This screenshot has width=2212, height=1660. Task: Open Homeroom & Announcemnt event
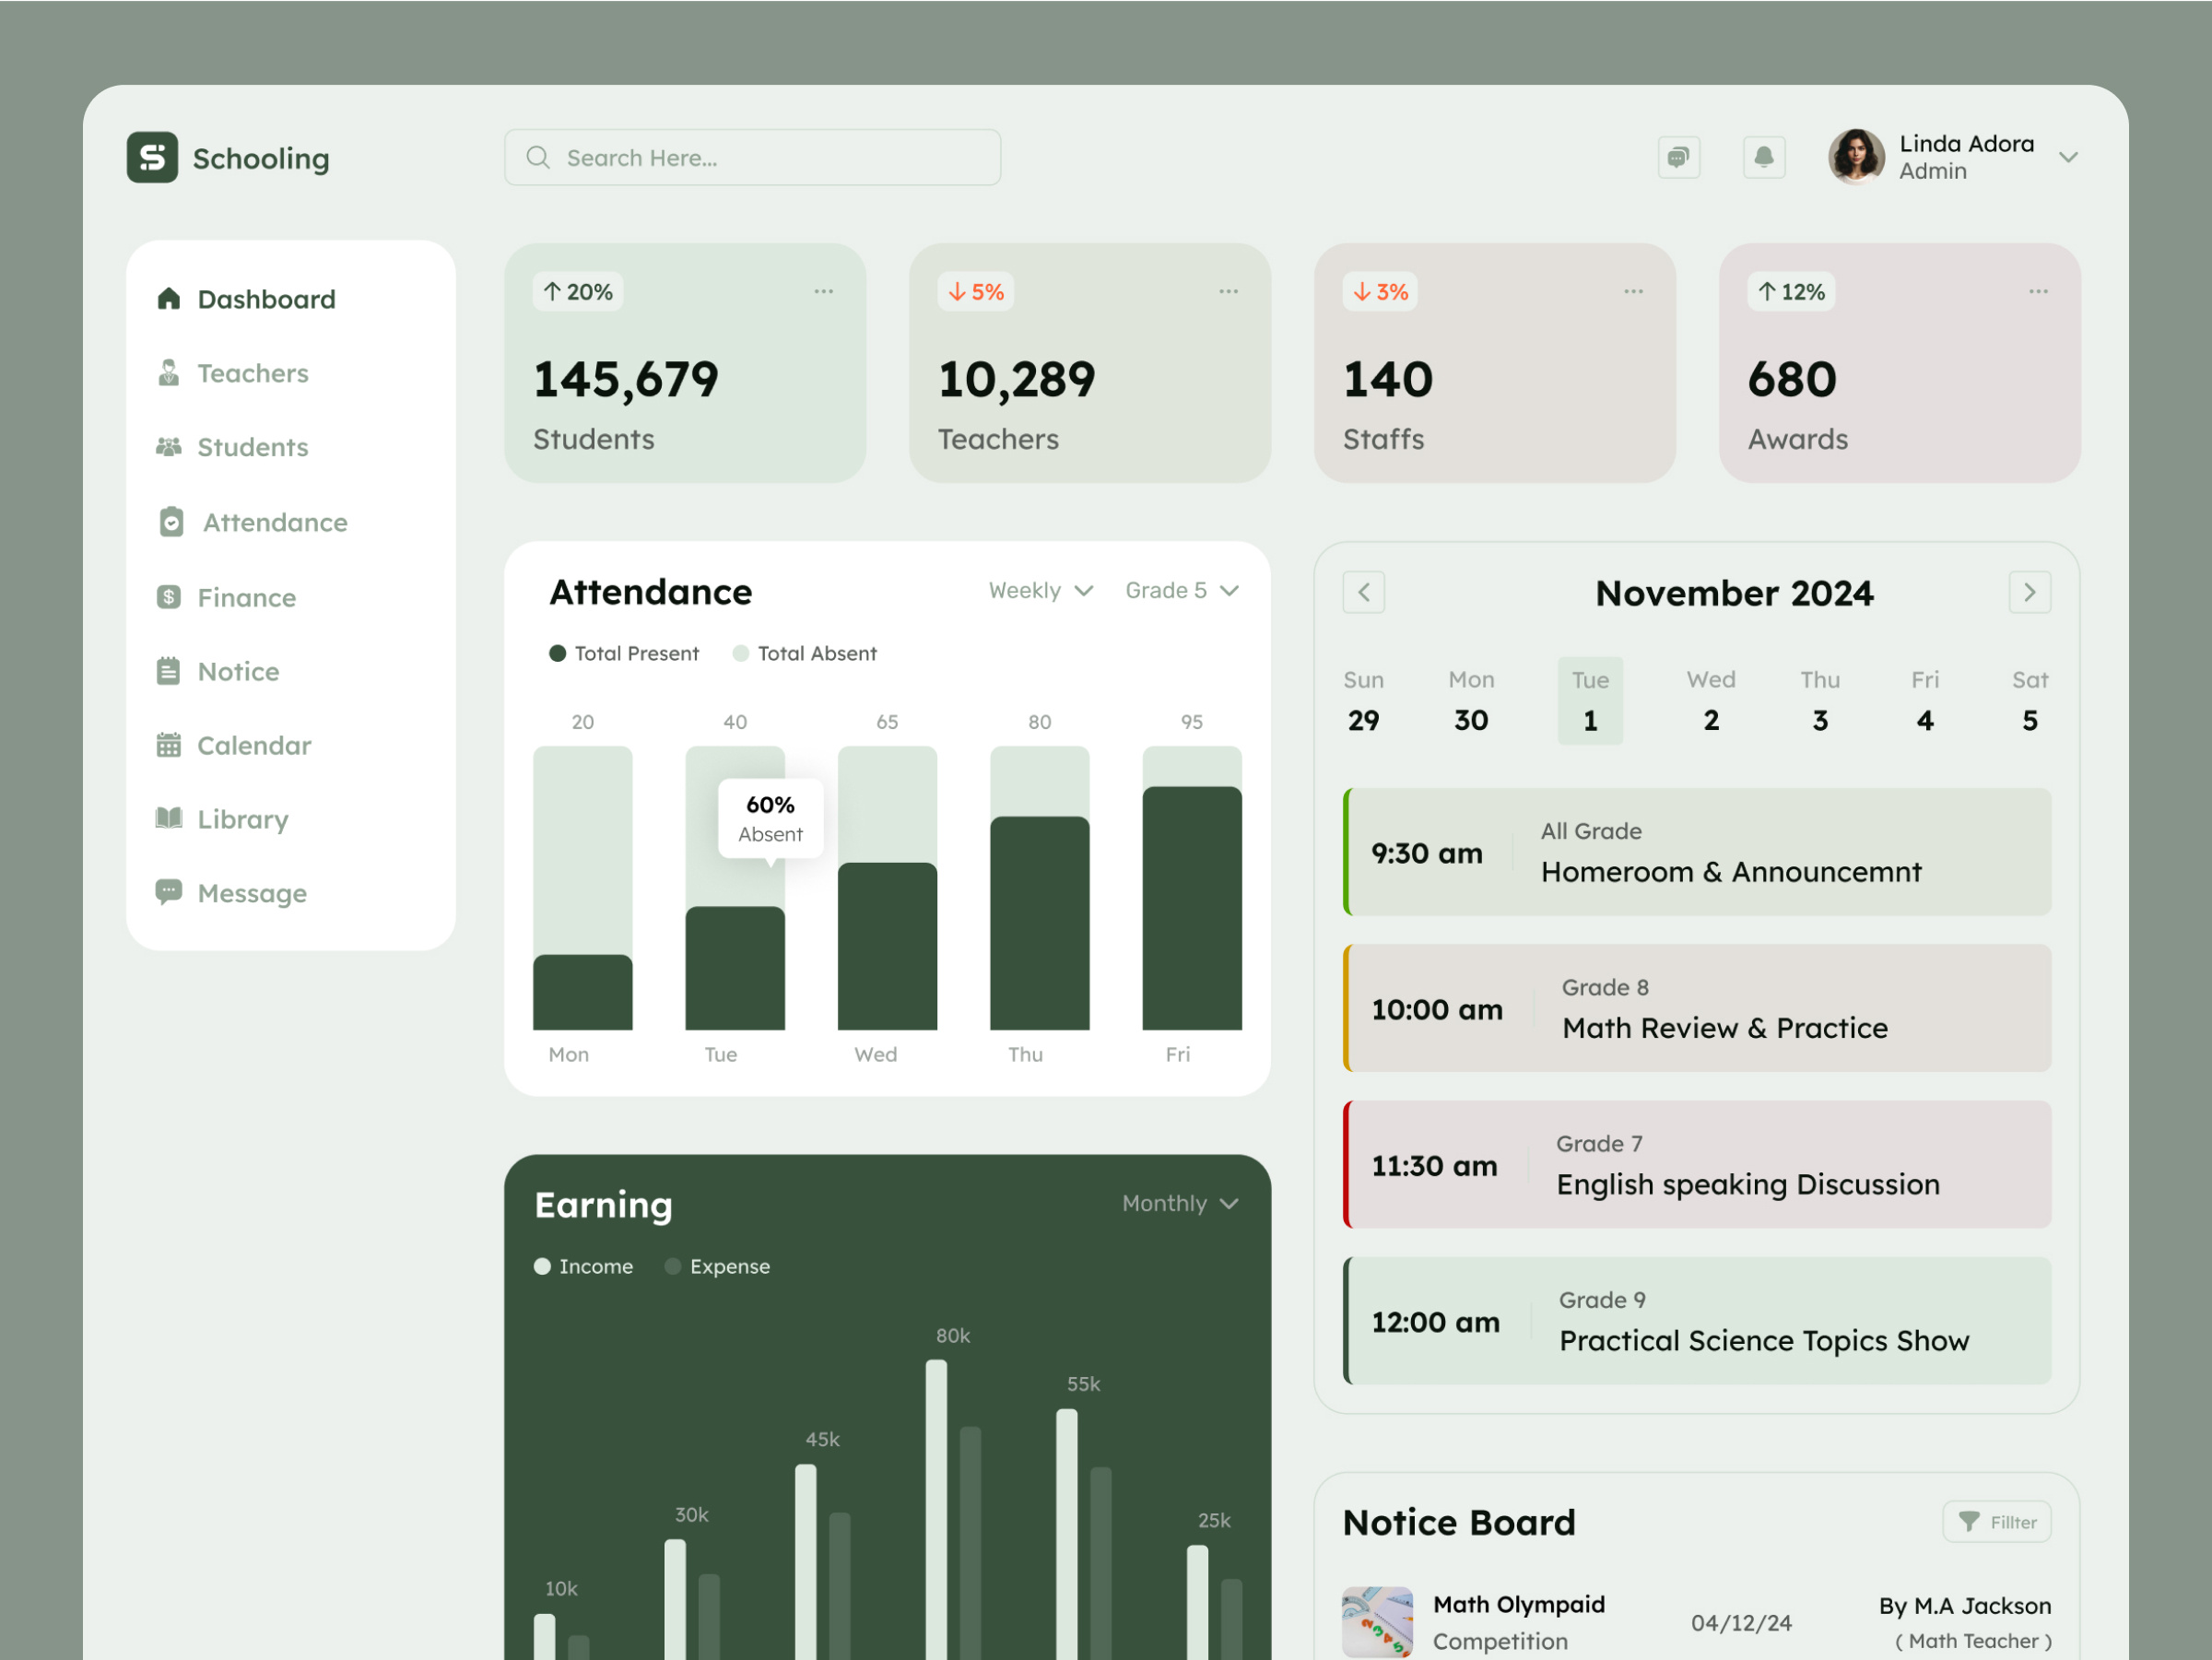1697,852
